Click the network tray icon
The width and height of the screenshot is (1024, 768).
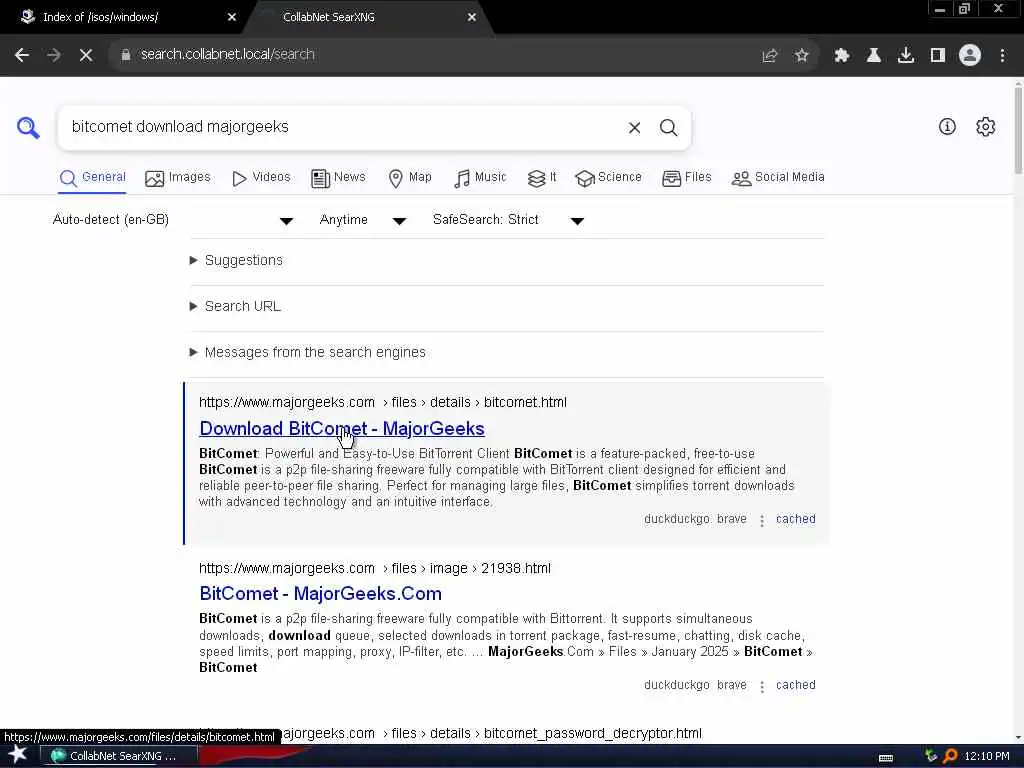tap(931, 756)
